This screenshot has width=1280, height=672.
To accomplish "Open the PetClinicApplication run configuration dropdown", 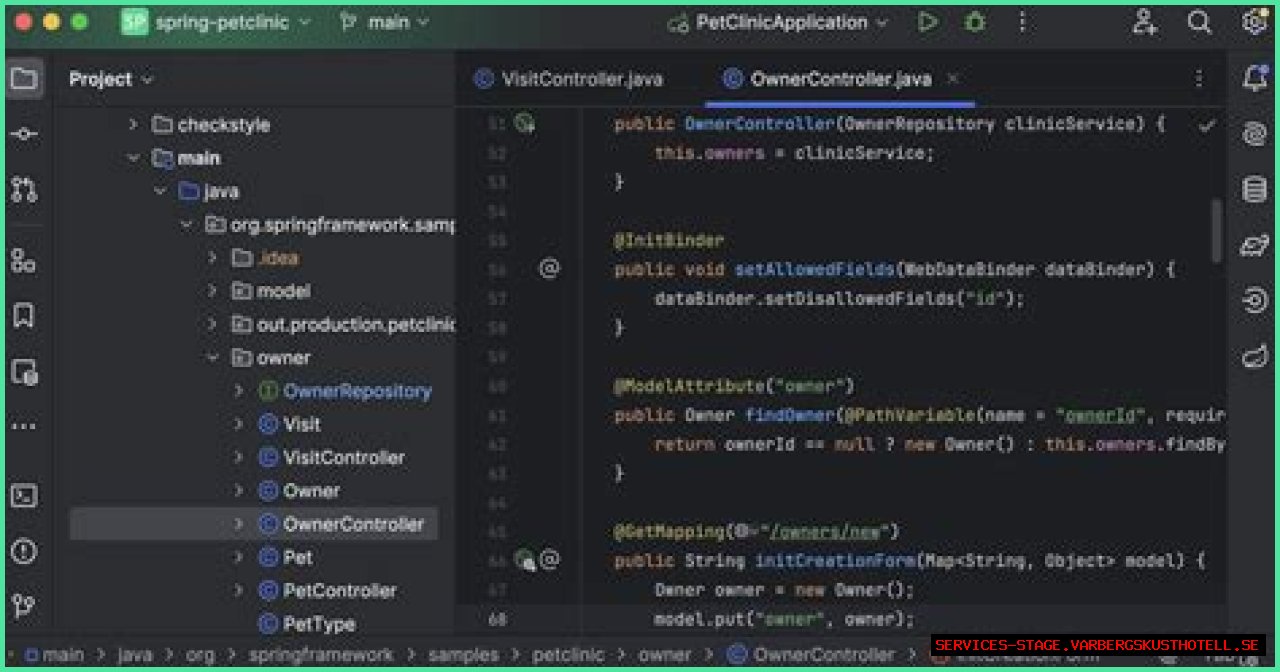I will (x=779, y=22).
